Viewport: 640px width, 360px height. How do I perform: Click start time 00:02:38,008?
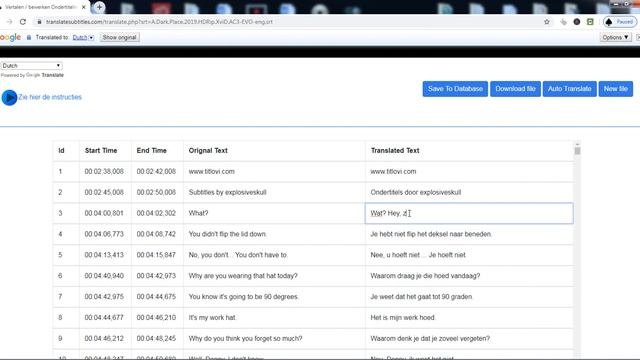(104, 171)
